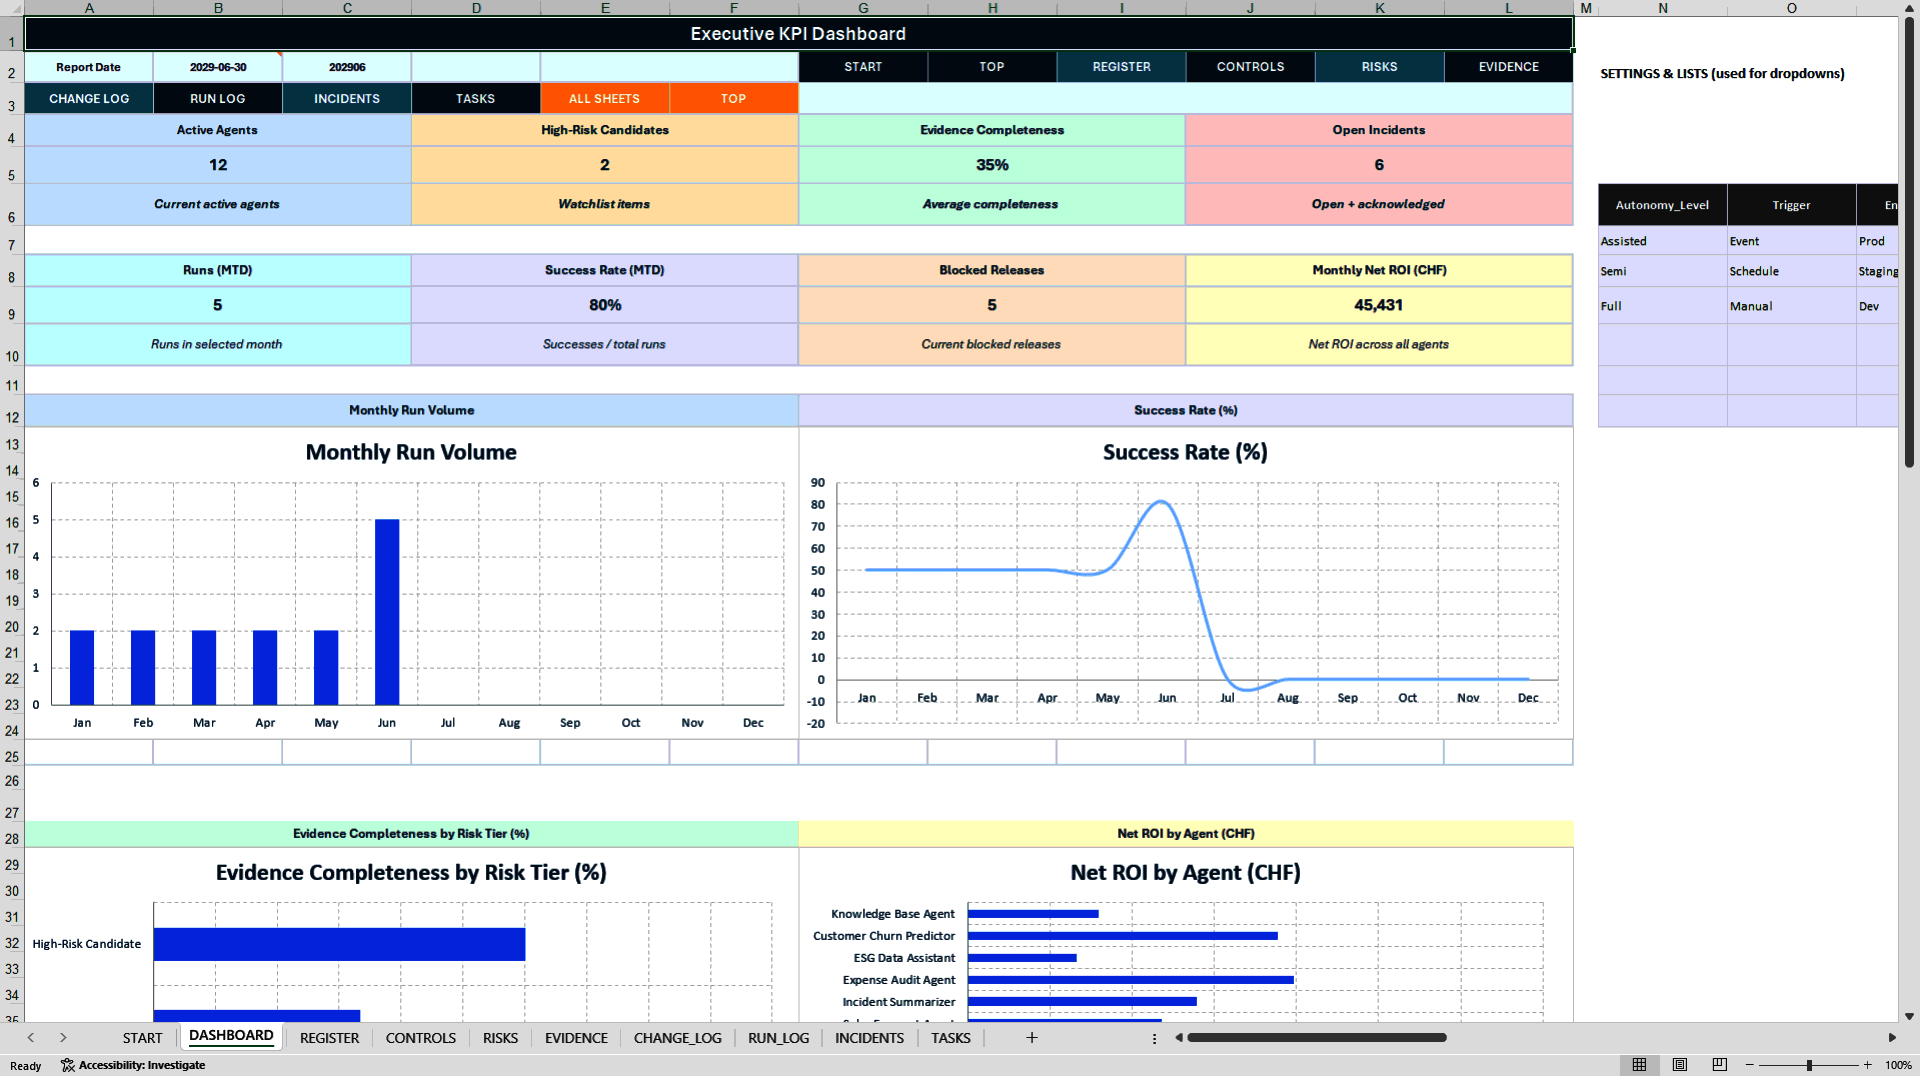Add a new sheet with plus icon
The image size is (1920, 1076).
[x=1032, y=1038]
